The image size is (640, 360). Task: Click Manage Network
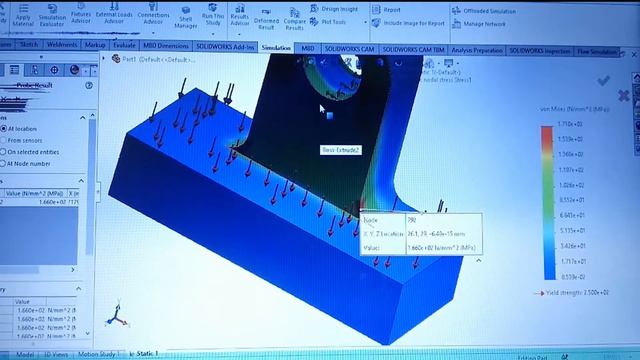479,24
